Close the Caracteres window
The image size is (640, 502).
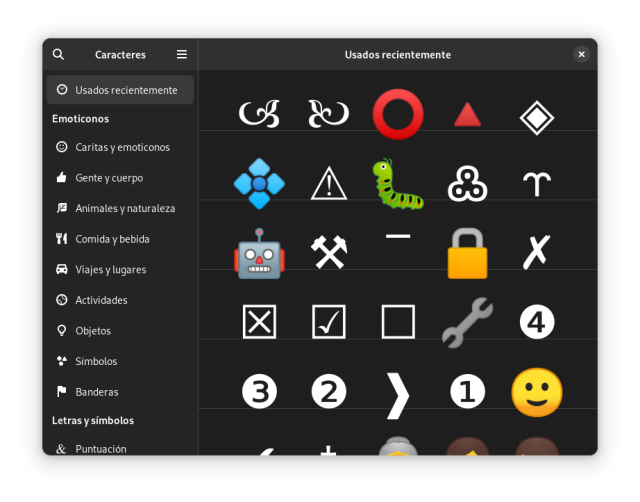pyautogui.click(x=581, y=55)
